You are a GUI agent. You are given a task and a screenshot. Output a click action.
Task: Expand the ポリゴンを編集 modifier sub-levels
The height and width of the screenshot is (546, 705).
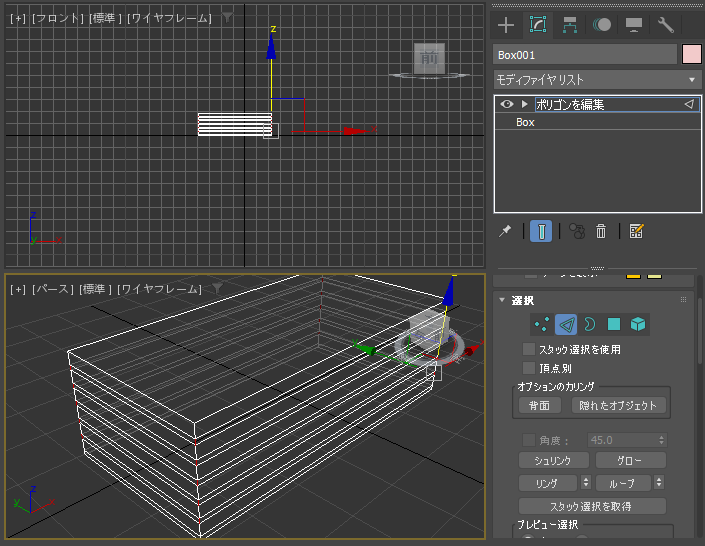[x=524, y=104]
